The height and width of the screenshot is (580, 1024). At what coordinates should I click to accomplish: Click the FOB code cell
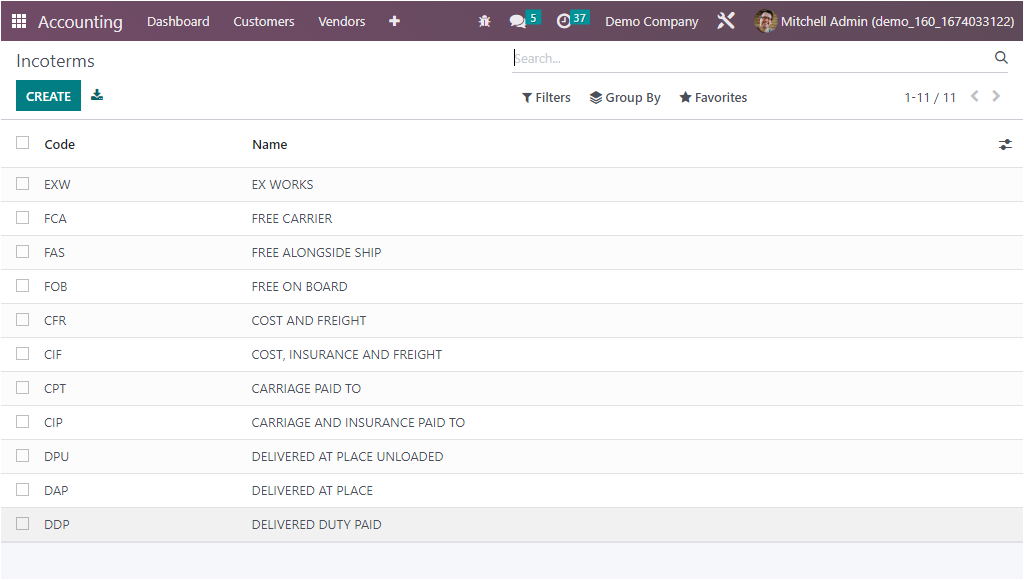click(56, 287)
